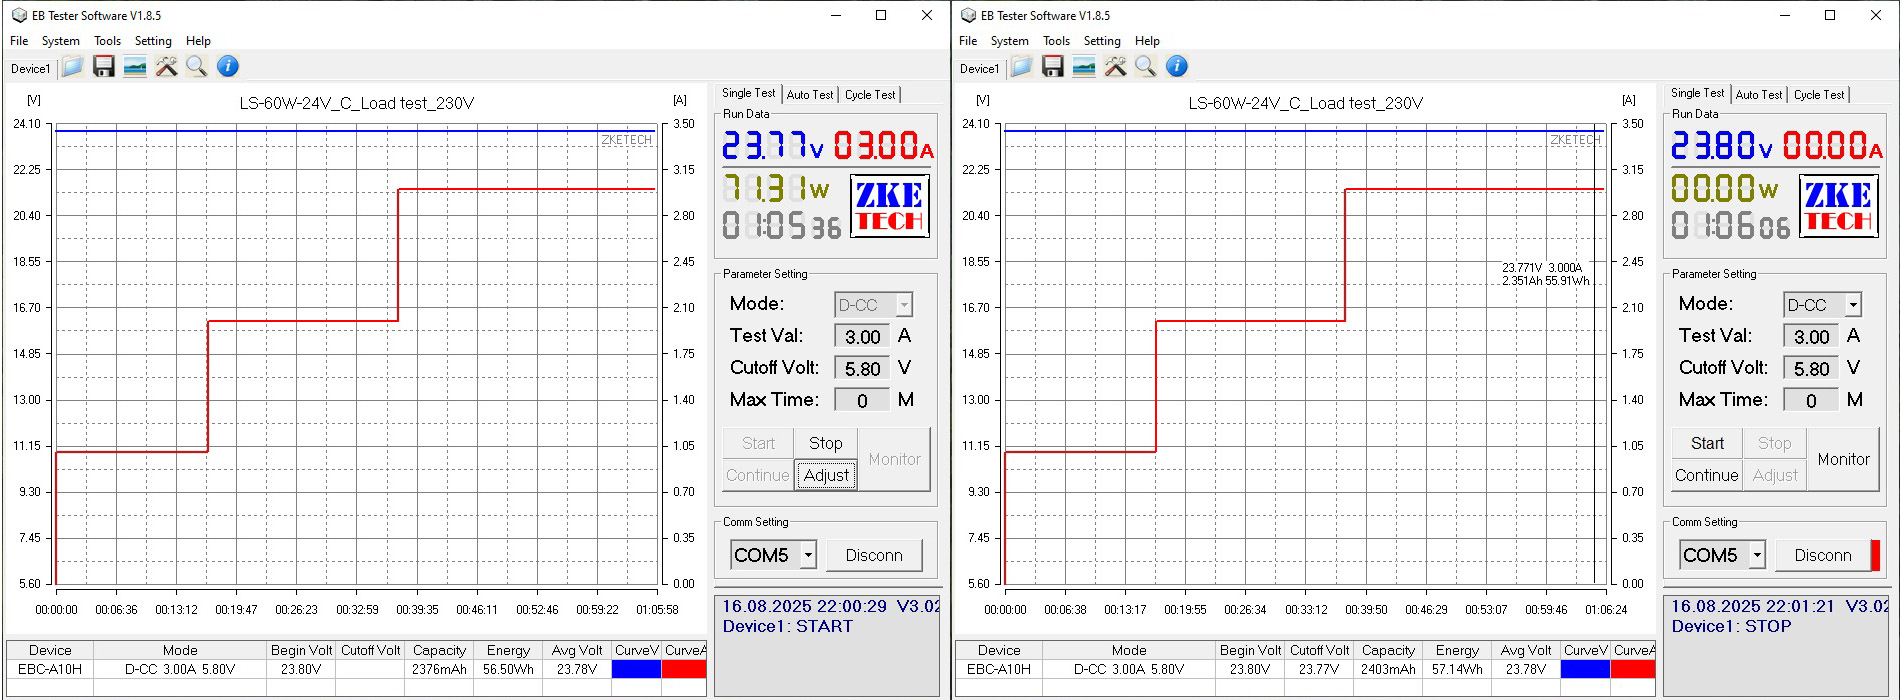Screen dimensions: 1900x700
Task: Click the Monitor button in right window
Action: pos(1843,459)
